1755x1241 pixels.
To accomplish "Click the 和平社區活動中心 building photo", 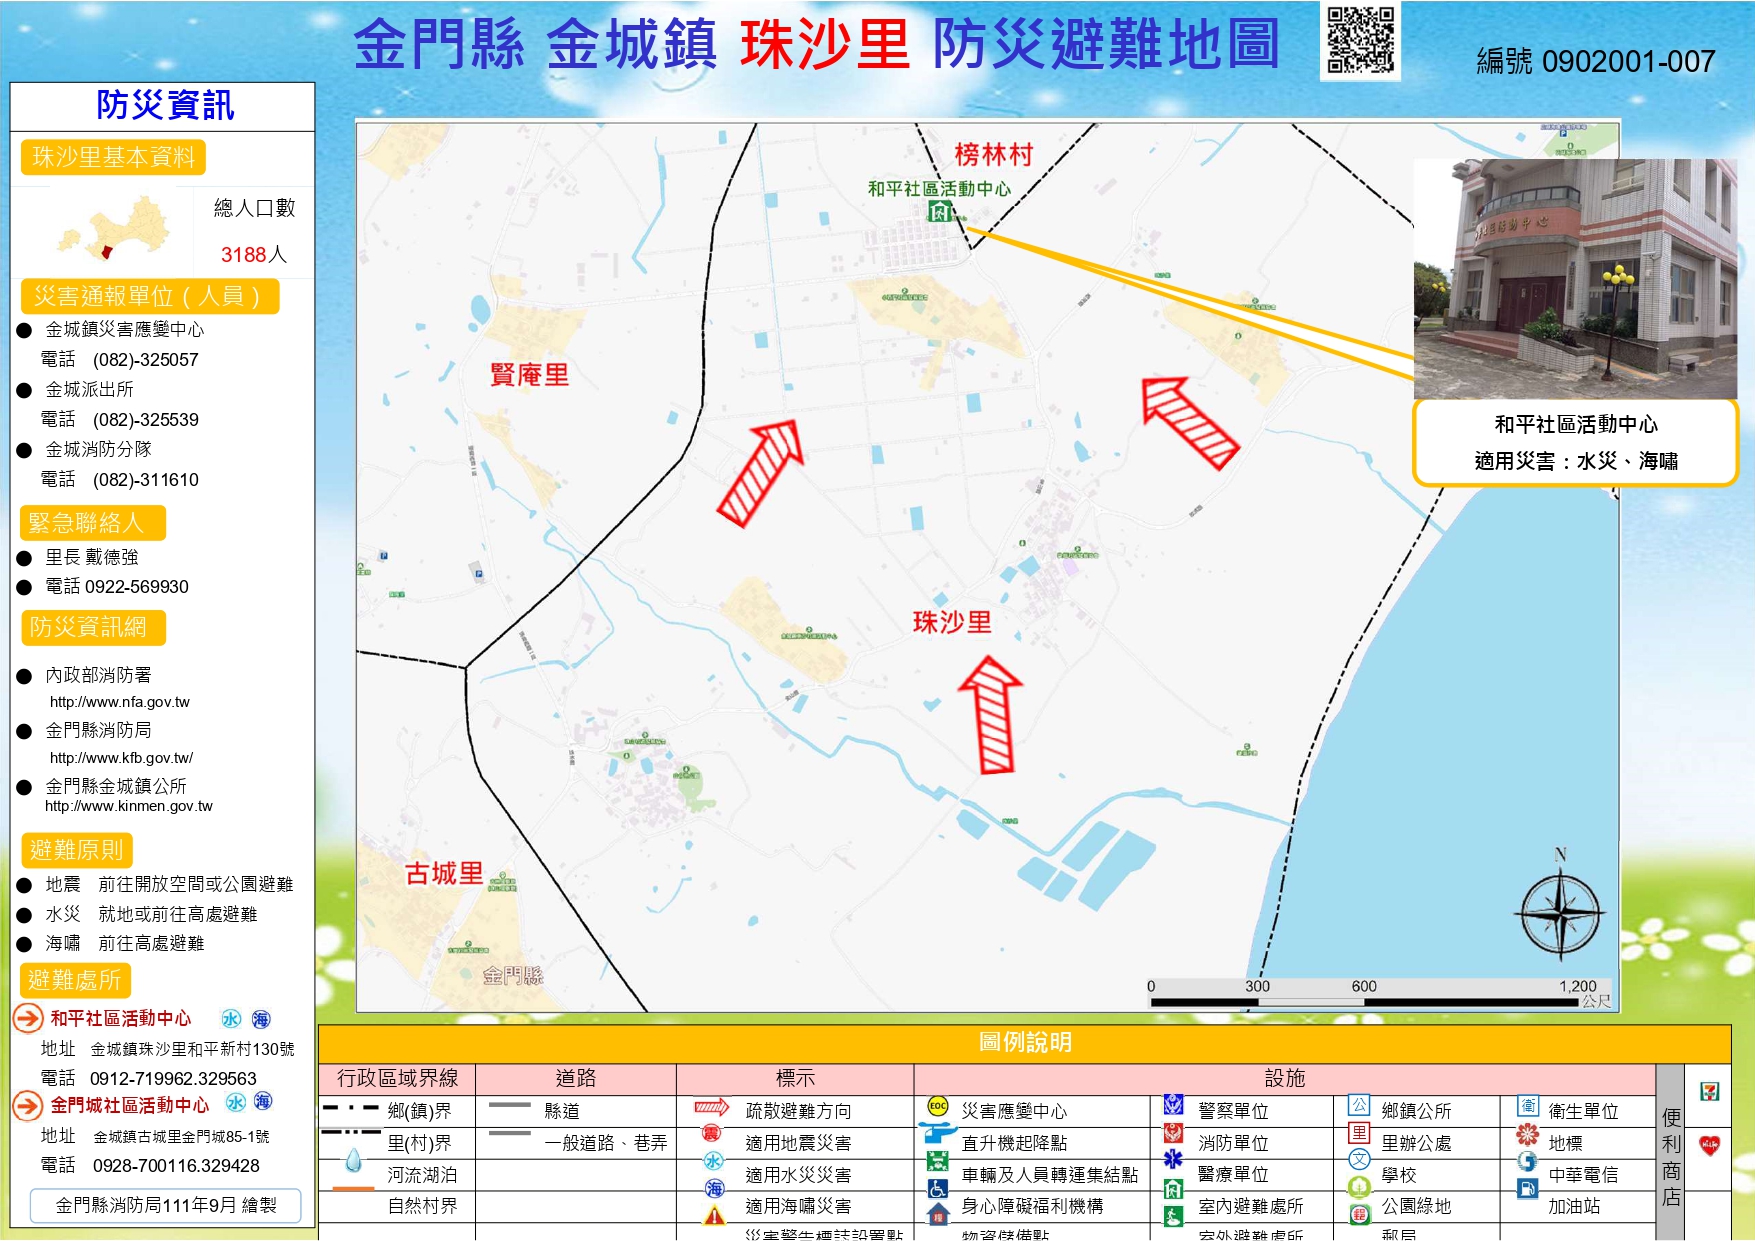I will [1574, 278].
